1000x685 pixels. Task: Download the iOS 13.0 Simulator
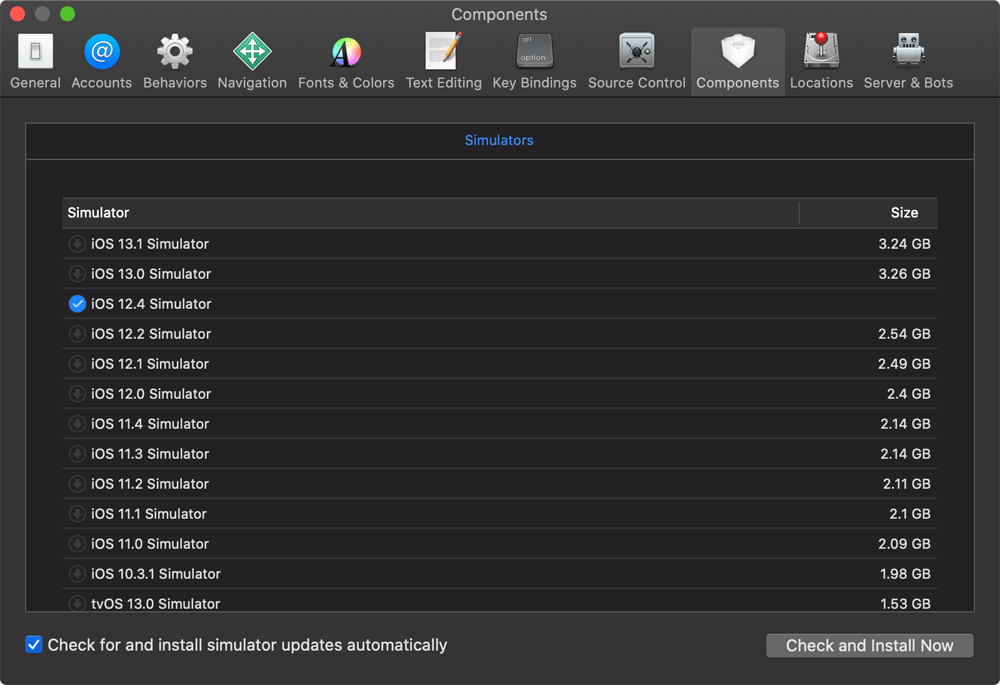coord(77,274)
